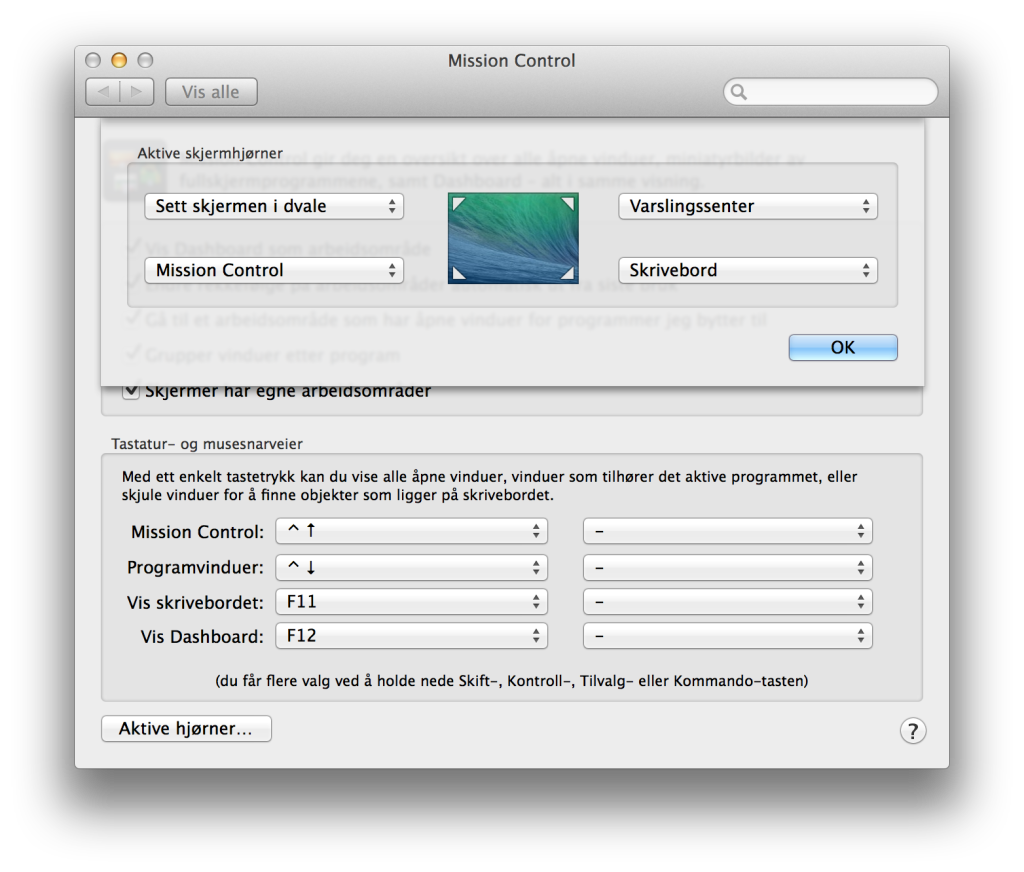The image size is (1024, 872).
Task: Open Programvinduer mouse shortcut dropdown
Action: tap(728, 568)
